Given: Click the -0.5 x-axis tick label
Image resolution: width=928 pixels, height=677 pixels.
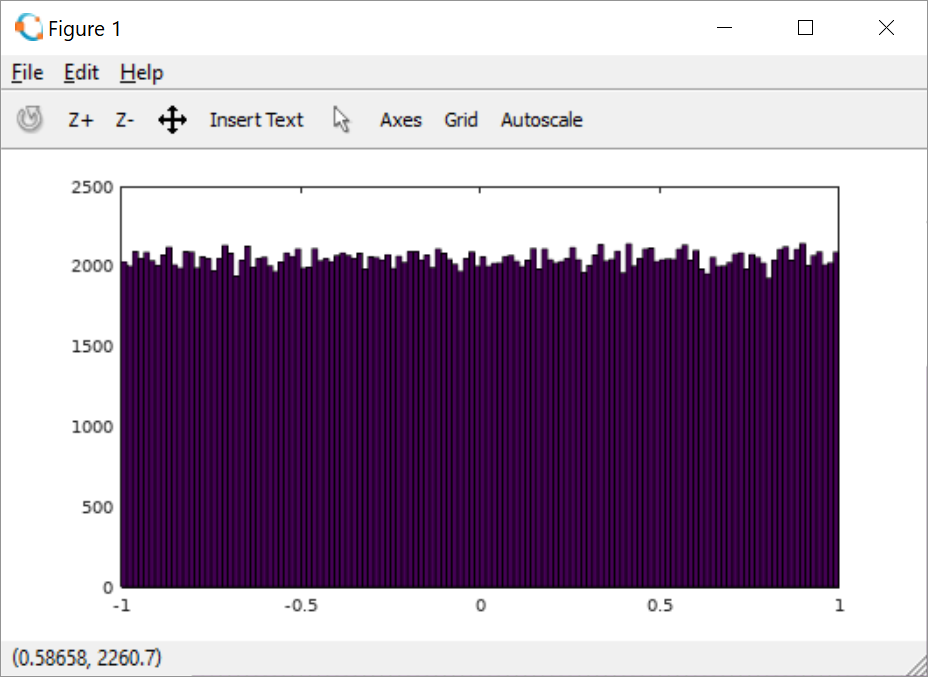Looking at the screenshot, I should point(300,606).
